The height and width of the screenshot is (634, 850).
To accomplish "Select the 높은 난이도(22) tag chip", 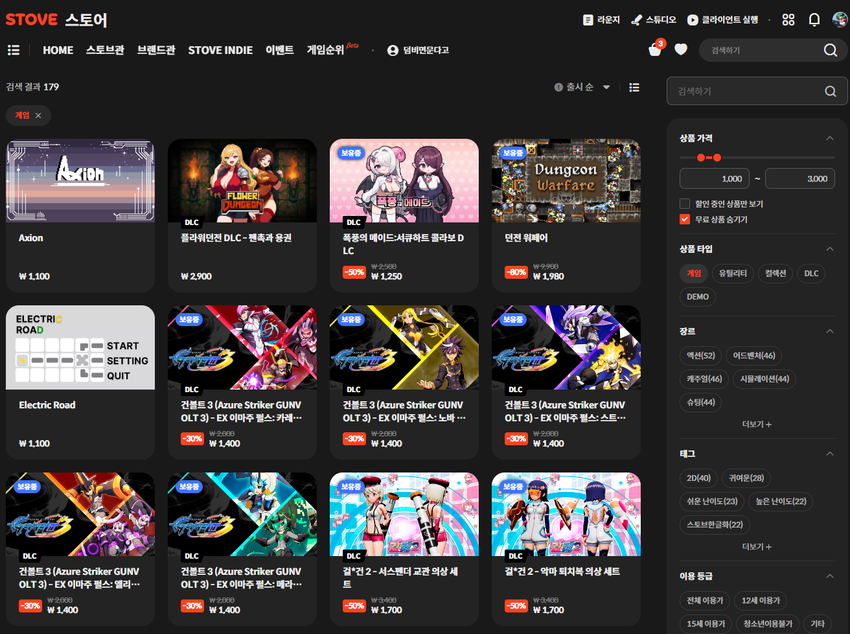I will pos(781,501).
